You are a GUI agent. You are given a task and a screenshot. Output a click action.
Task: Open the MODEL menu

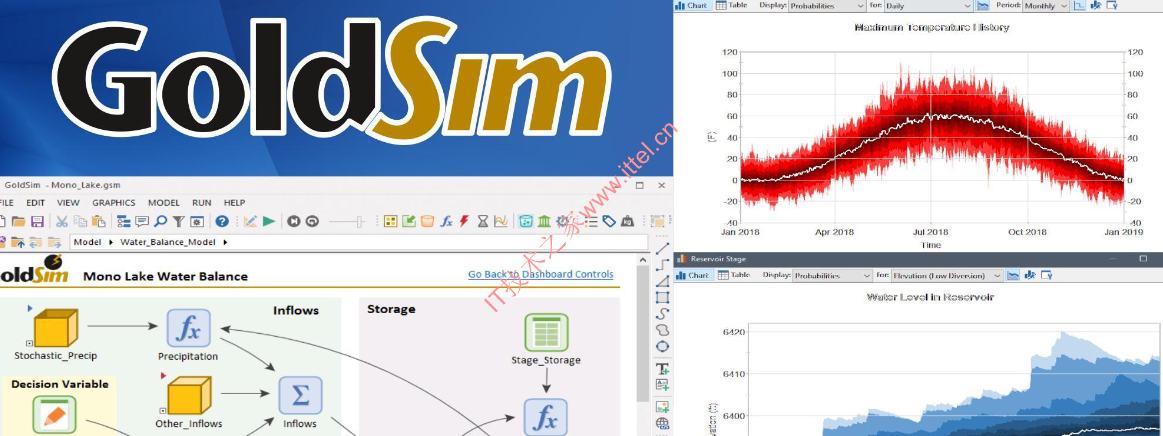[163, 202]
